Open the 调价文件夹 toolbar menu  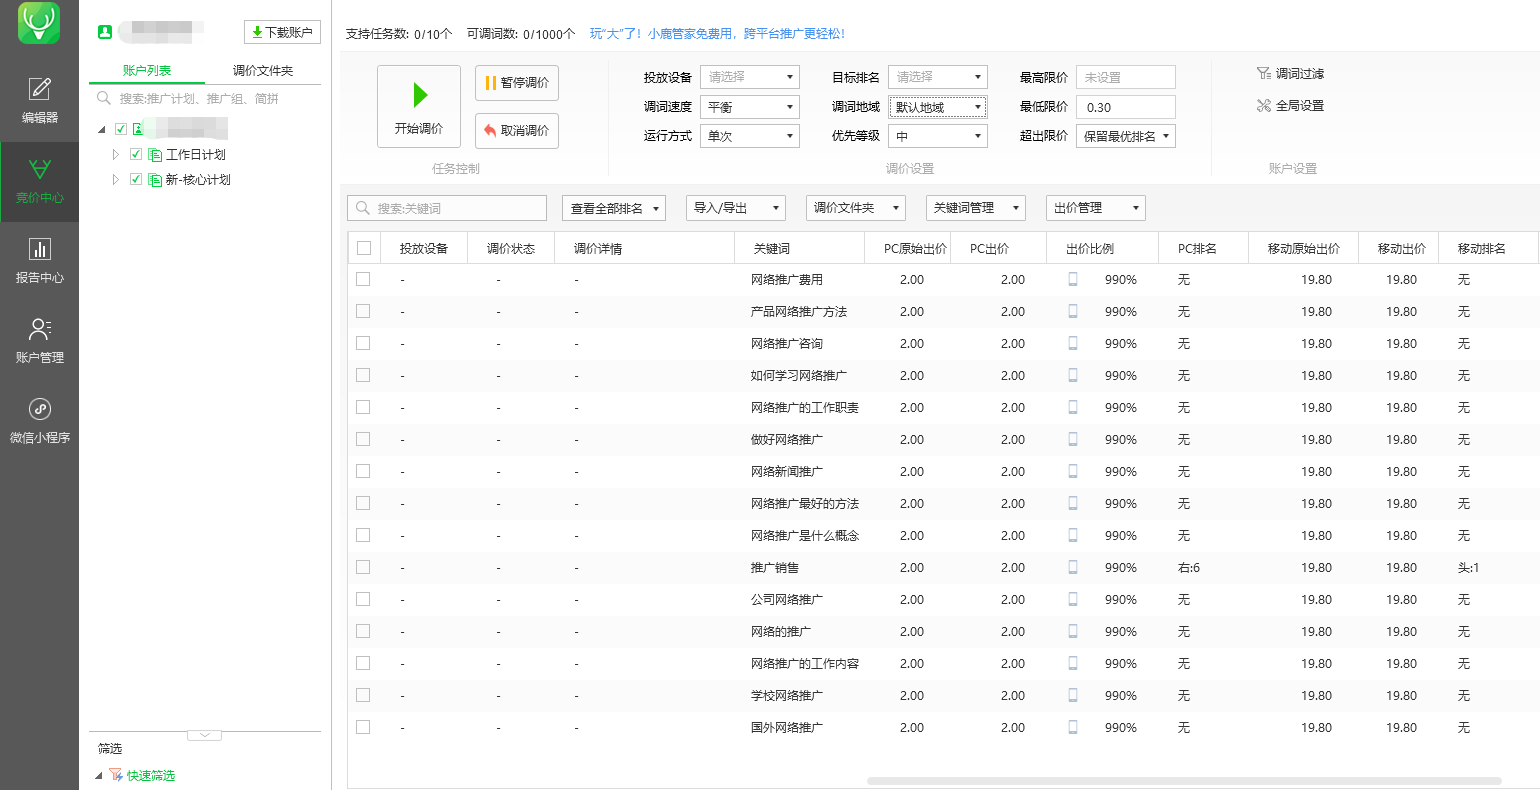[856, 208]
